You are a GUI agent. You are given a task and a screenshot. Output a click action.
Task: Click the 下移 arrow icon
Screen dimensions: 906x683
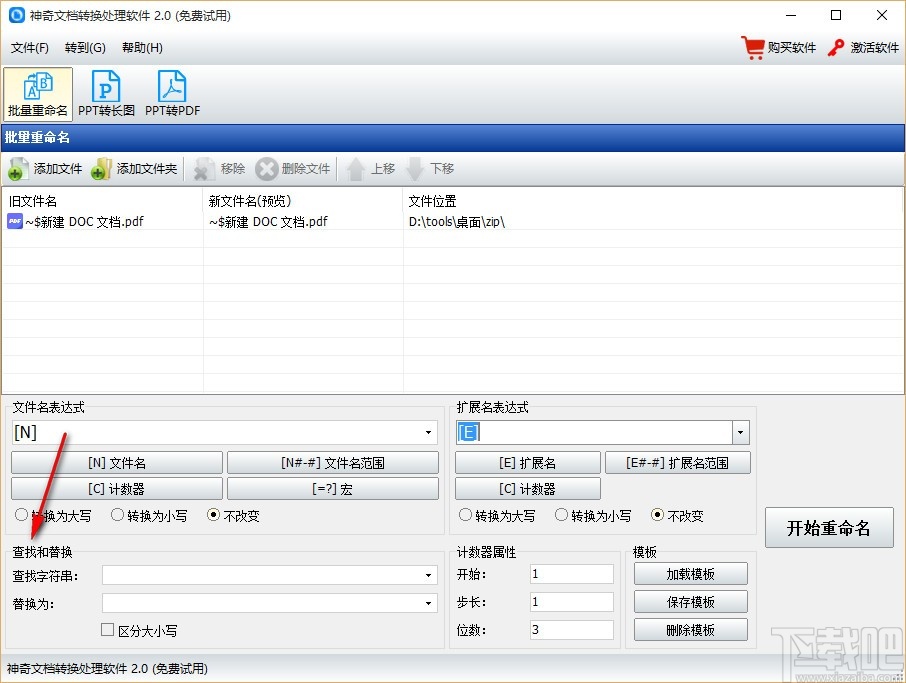click(x=415, y=169)
